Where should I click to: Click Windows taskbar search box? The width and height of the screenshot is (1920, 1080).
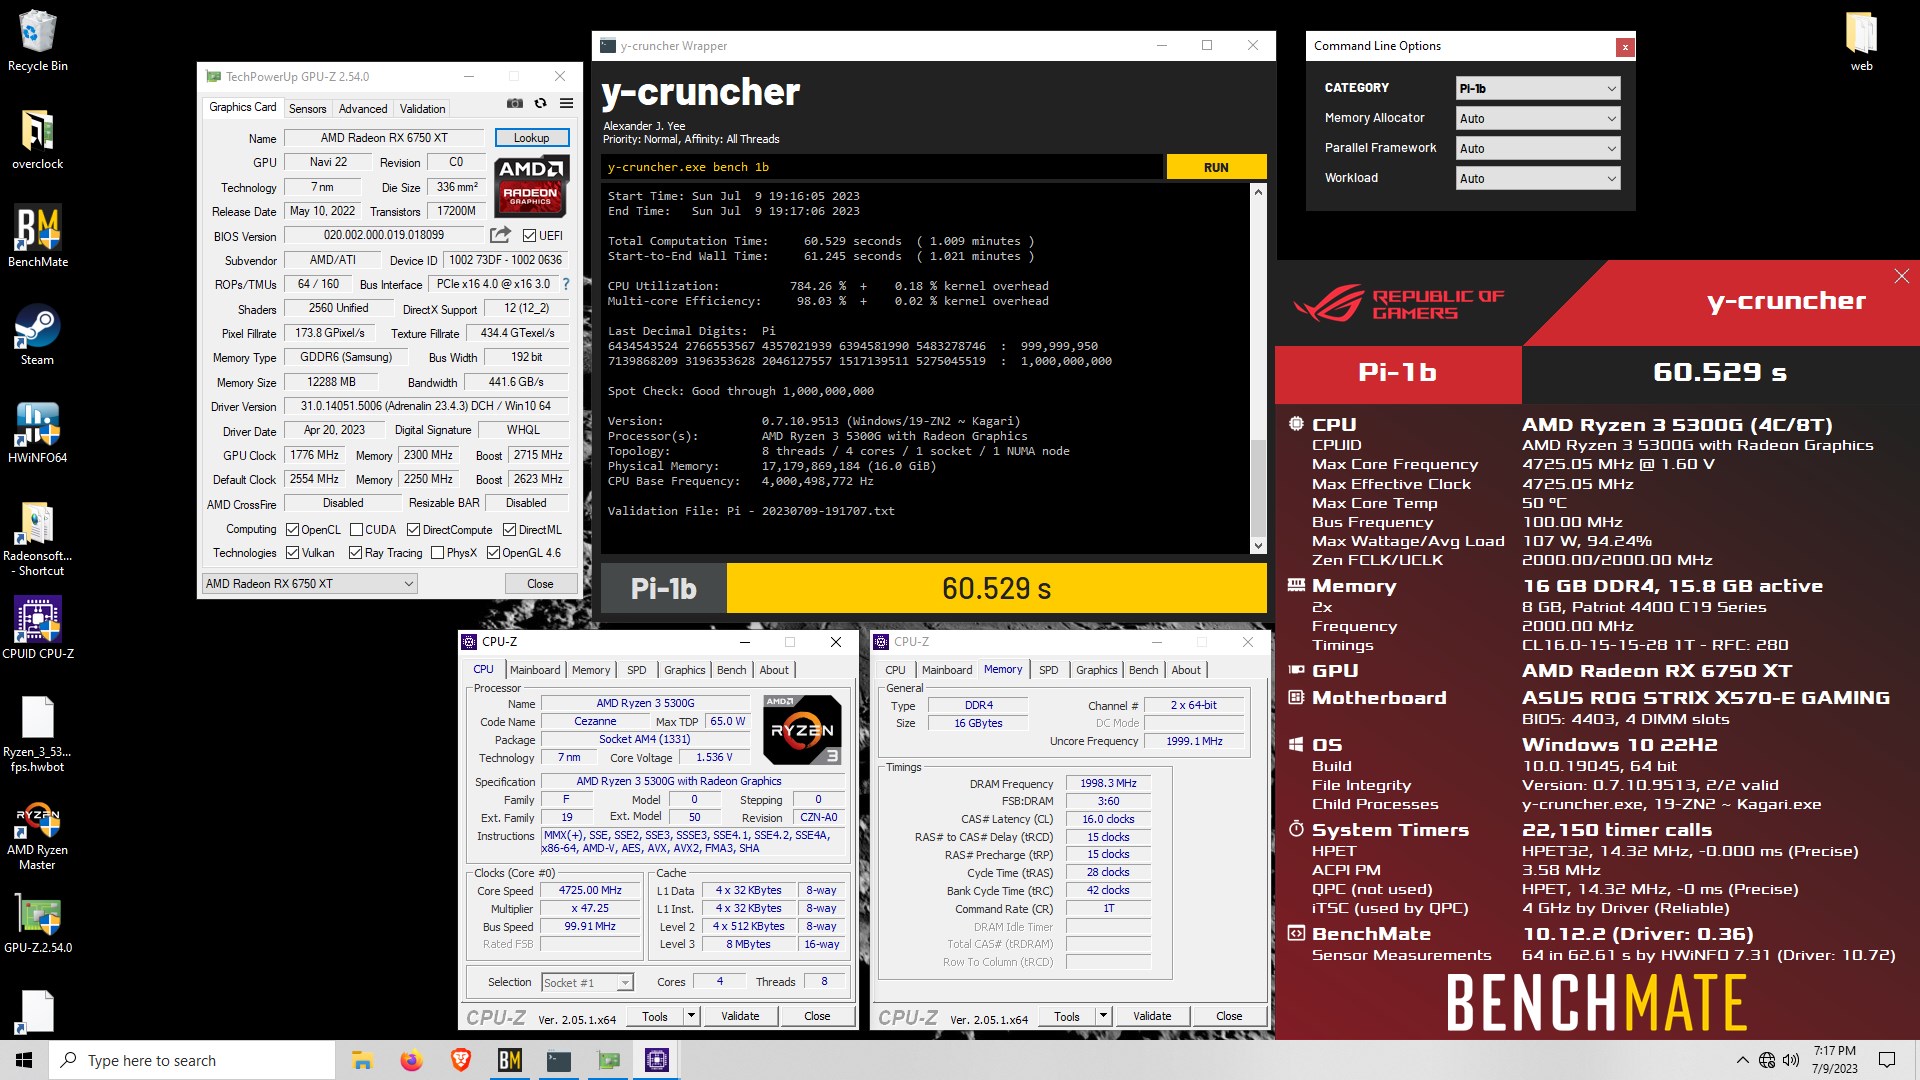(192, 1060)
